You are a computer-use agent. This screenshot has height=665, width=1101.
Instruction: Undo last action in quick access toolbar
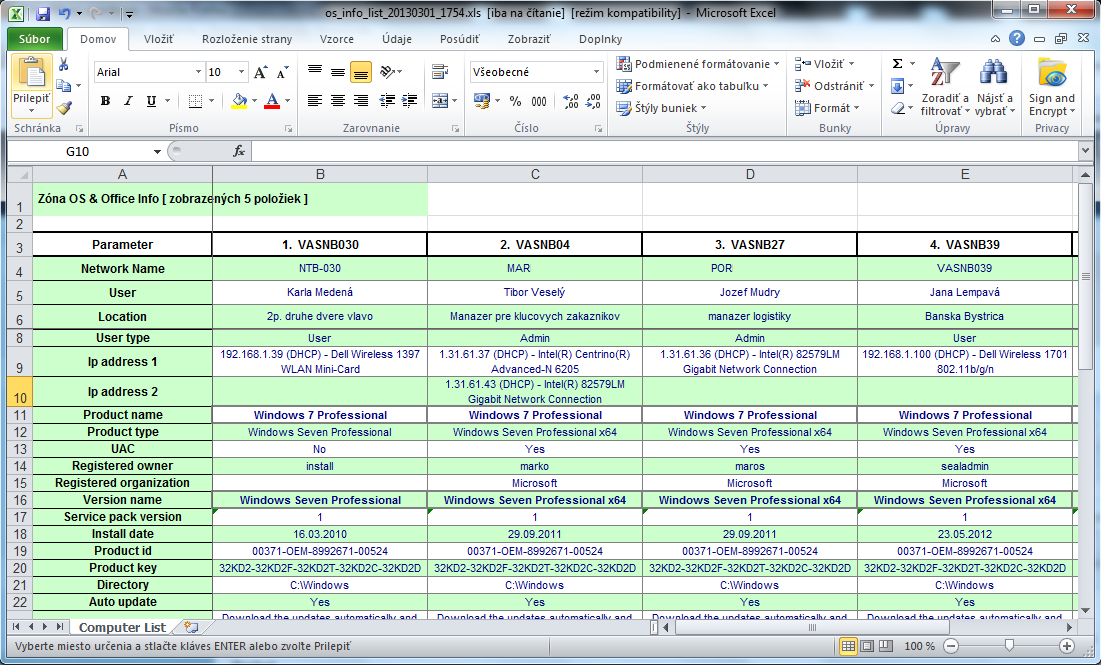click(x=65, y=13)
